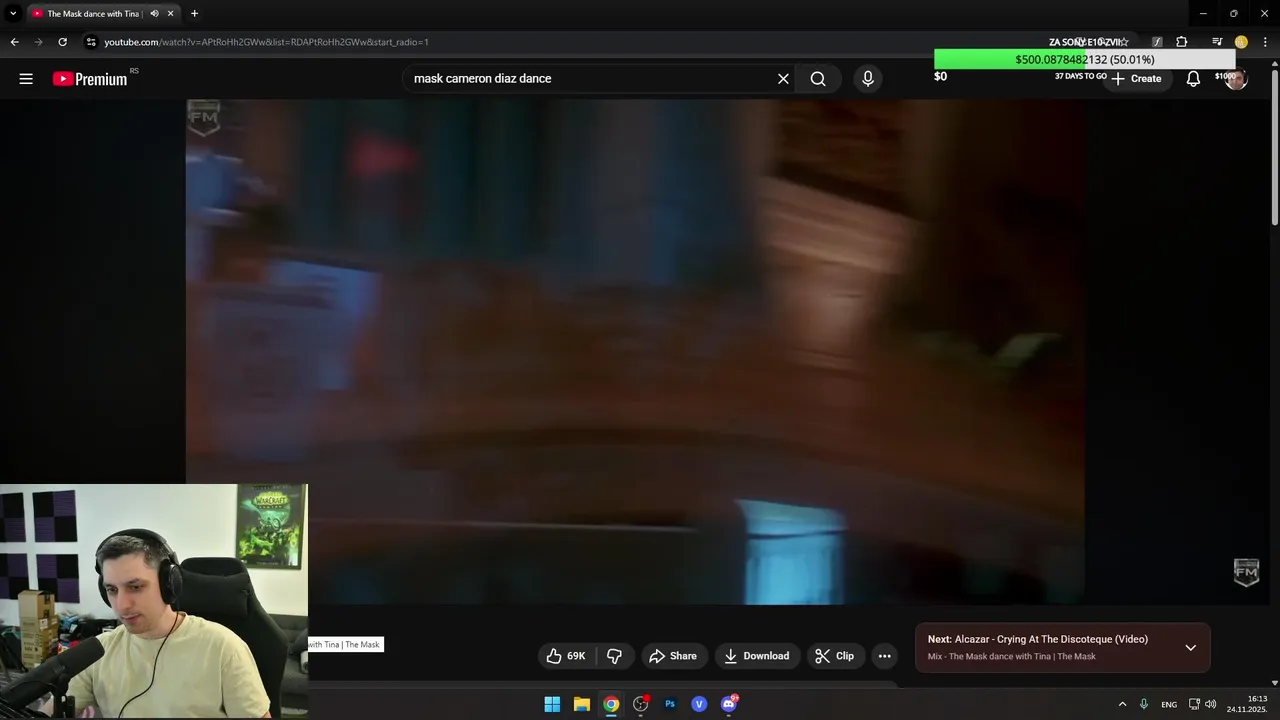Expand the Mix playlist panel chevron
The image size is (1280, 720).
(1190, 647)
